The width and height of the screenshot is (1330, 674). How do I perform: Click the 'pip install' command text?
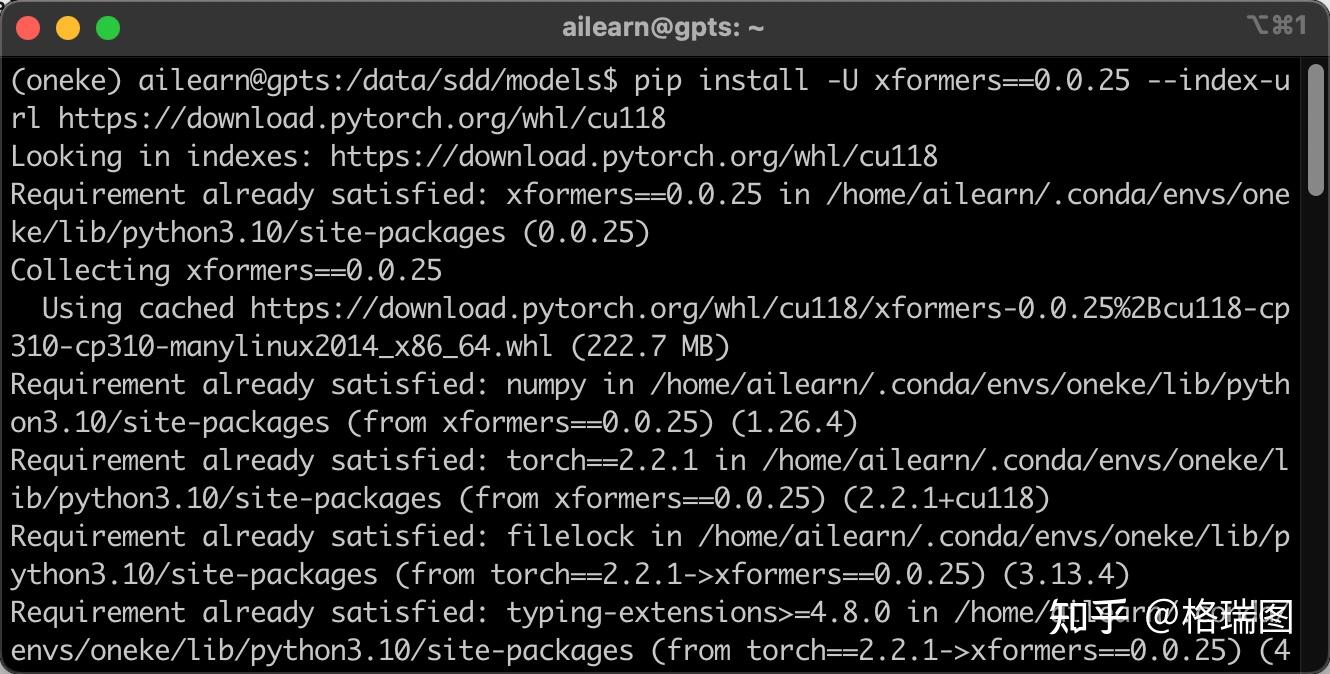pyautogui.click(x=720, y=80)
